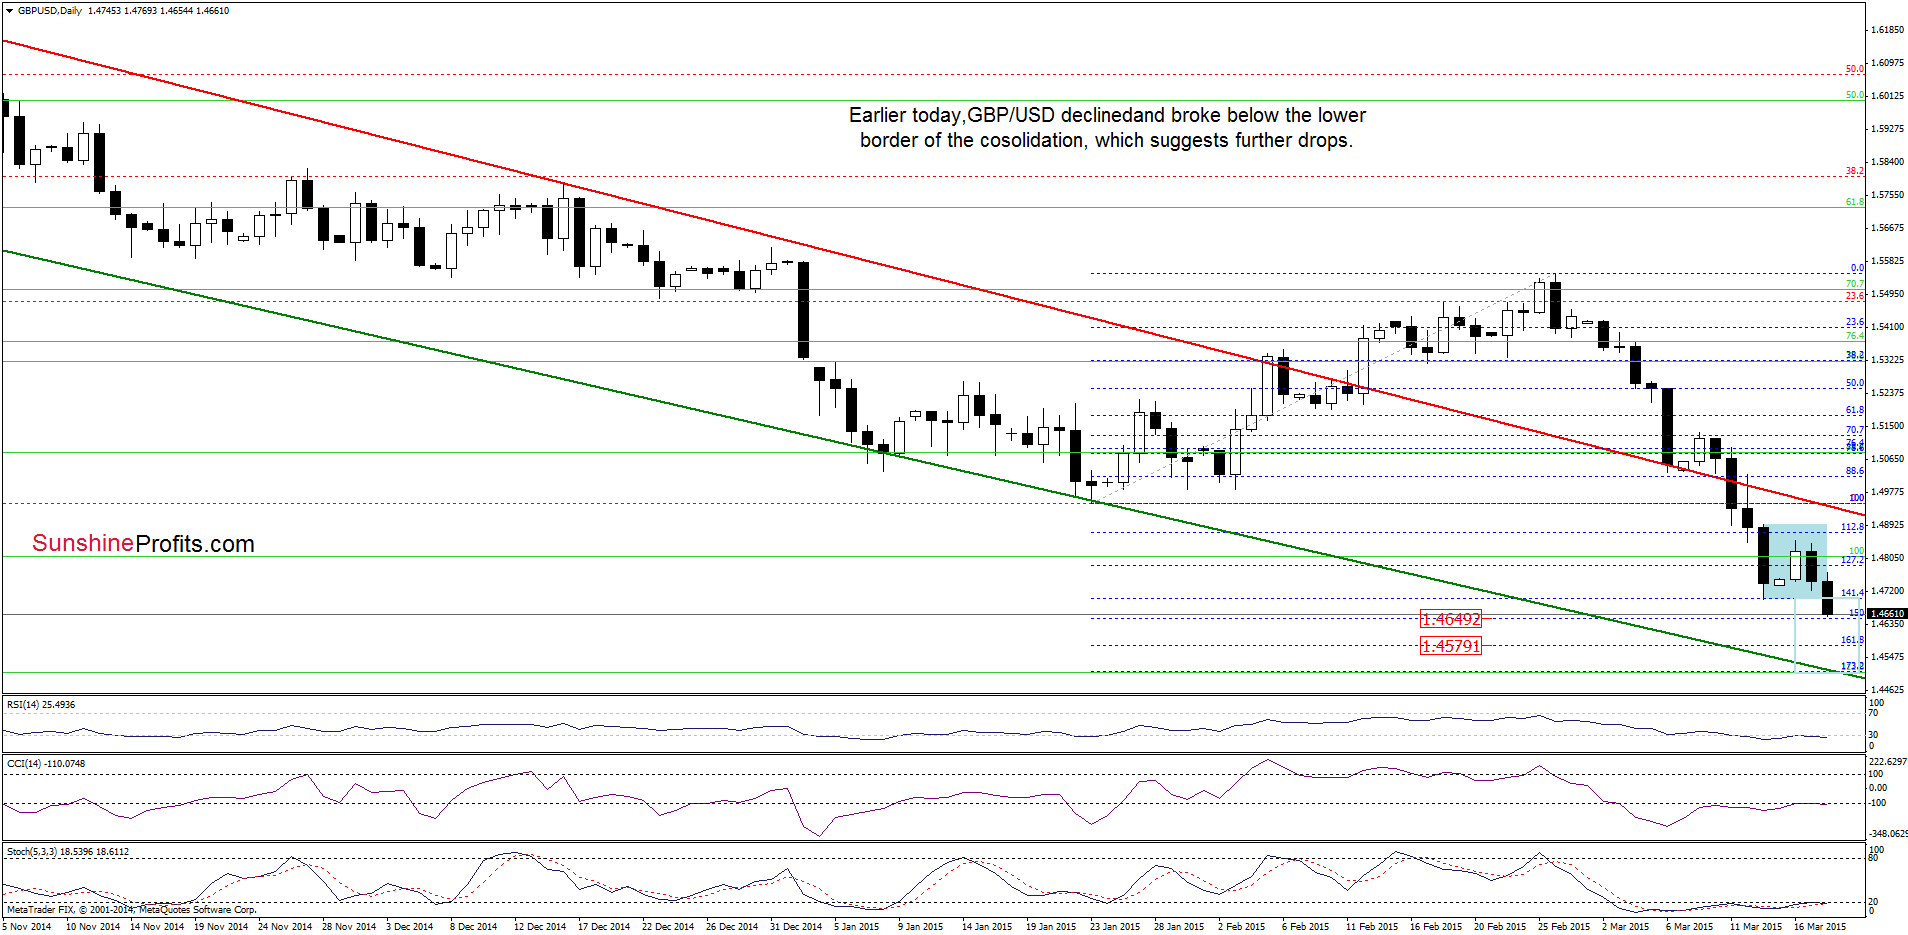This screenshot has width=1908, height=935.
Task: Click the 6 Mar 2015 date label
Action: [1689, 927]
